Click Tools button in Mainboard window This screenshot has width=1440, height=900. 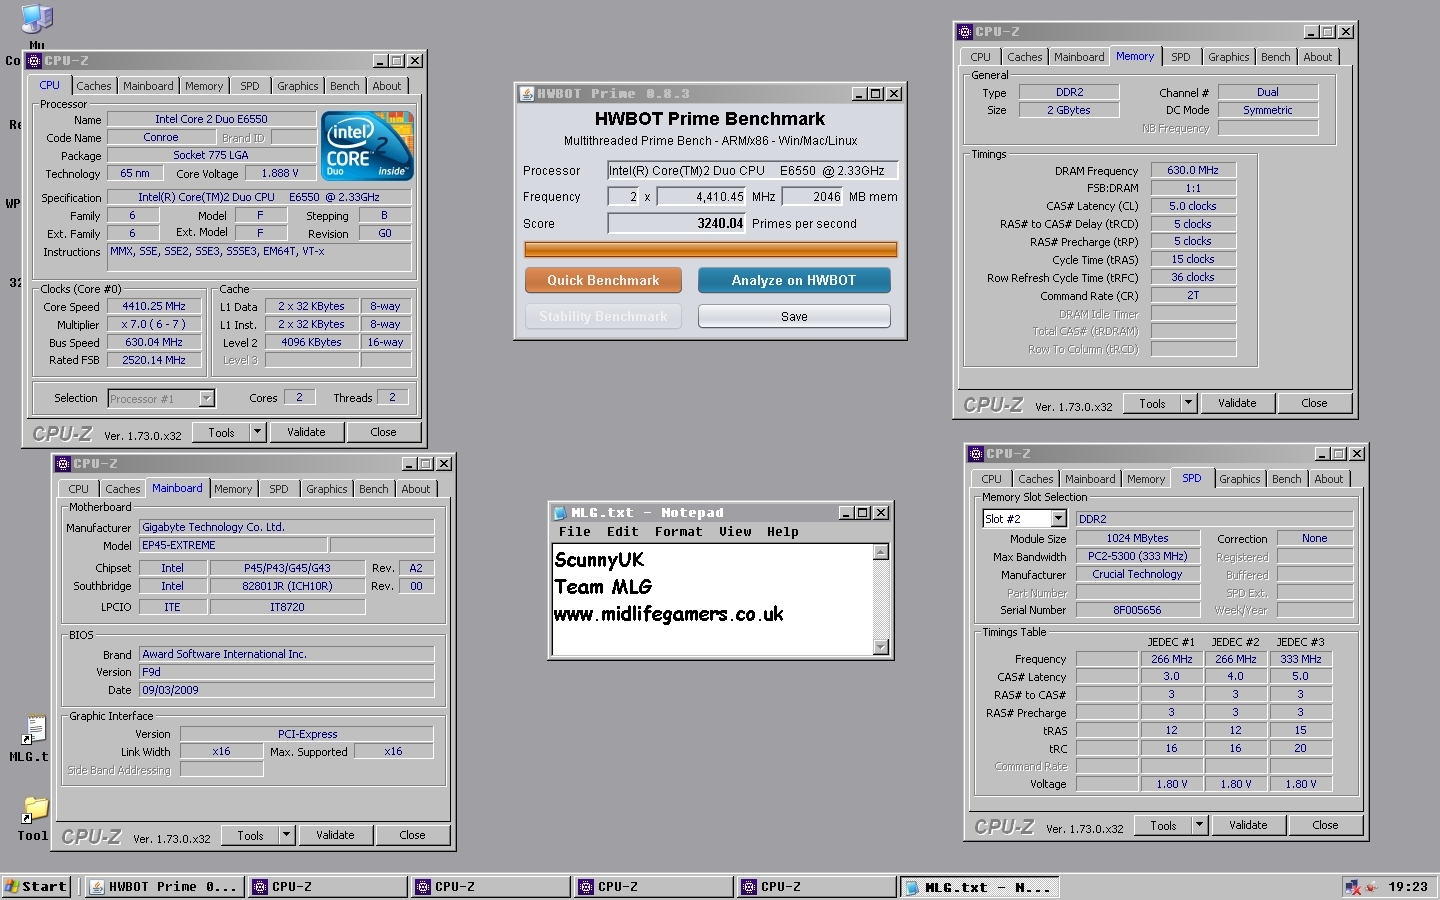(250, 835)
